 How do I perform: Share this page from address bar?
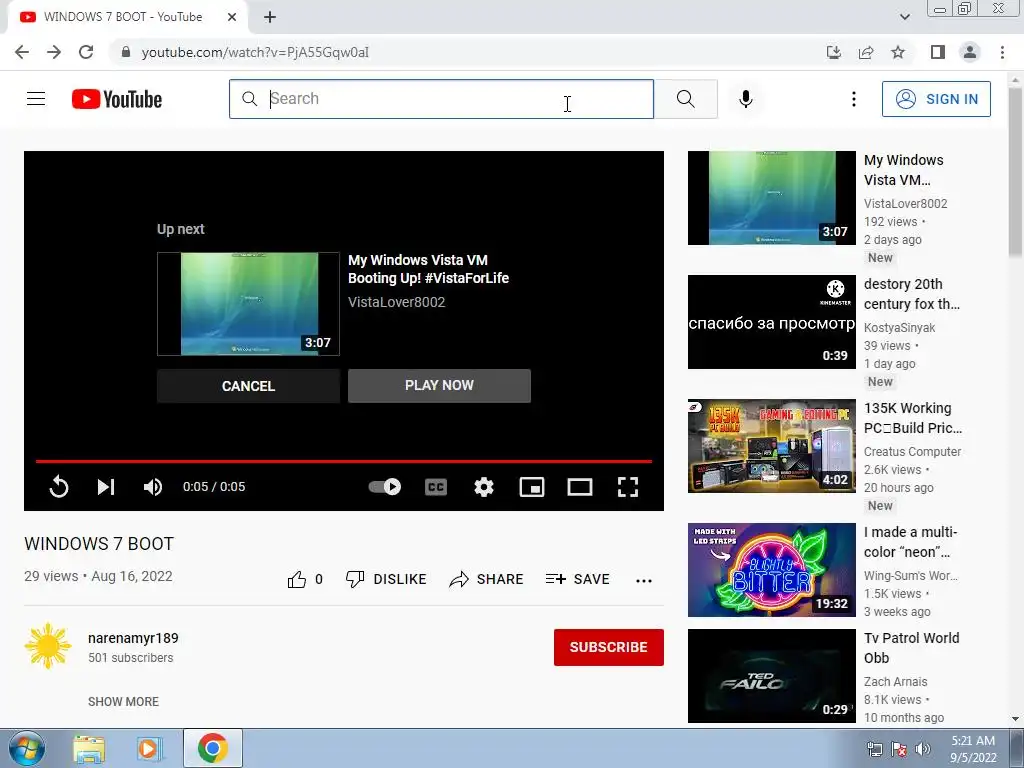pyautogui.click(x=866, y=52)
